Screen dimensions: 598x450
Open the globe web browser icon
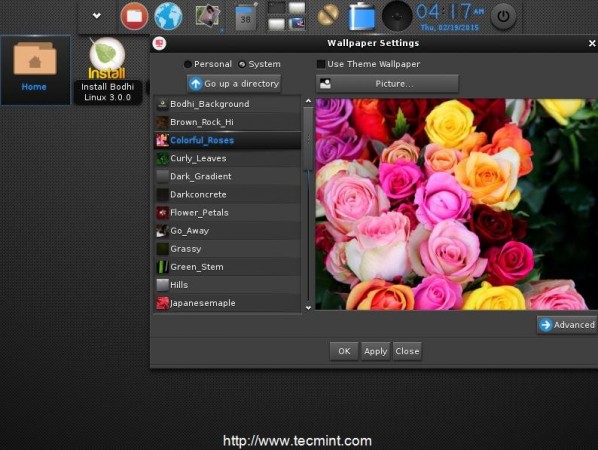tap(168, 16)
